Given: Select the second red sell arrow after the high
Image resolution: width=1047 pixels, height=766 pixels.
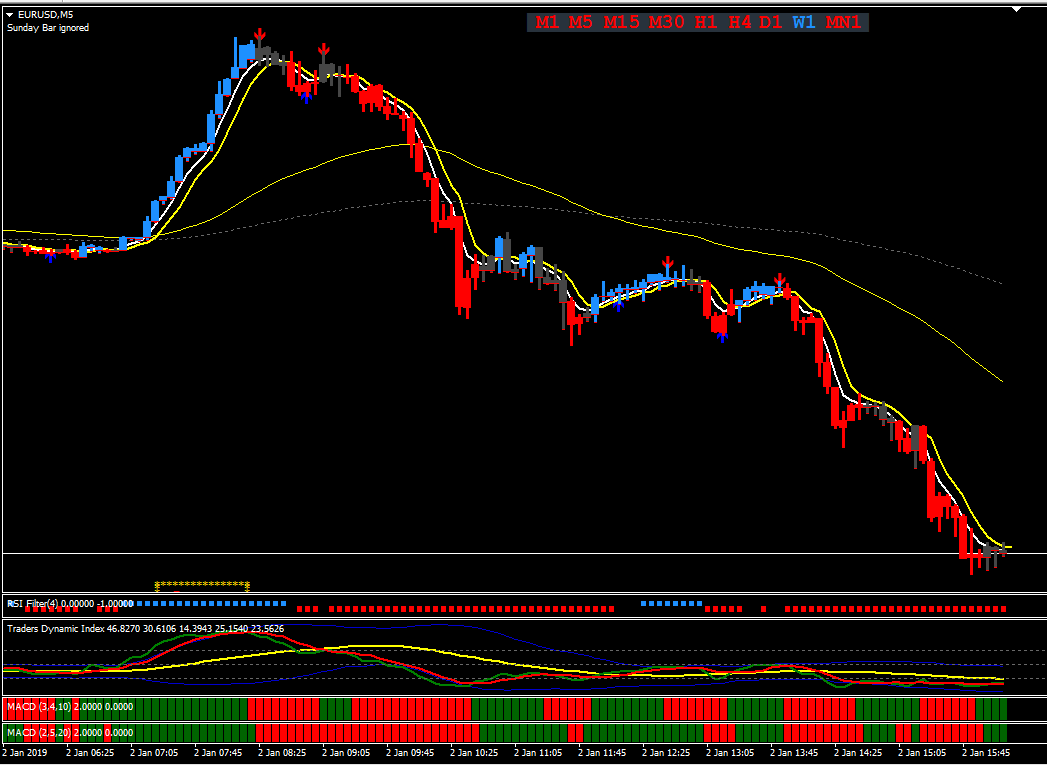Looking at the screenshot, I should coord(324,49).
